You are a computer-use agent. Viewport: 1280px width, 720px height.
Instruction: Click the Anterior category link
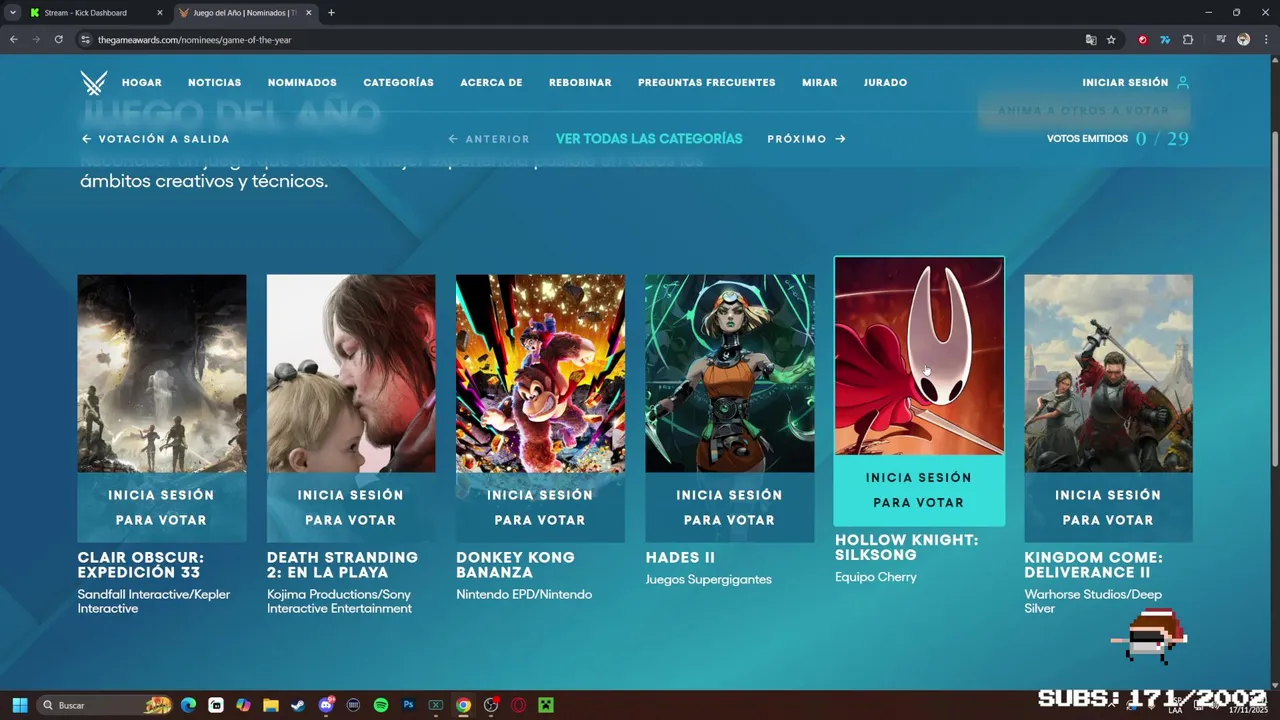click(x=489, y=139)
